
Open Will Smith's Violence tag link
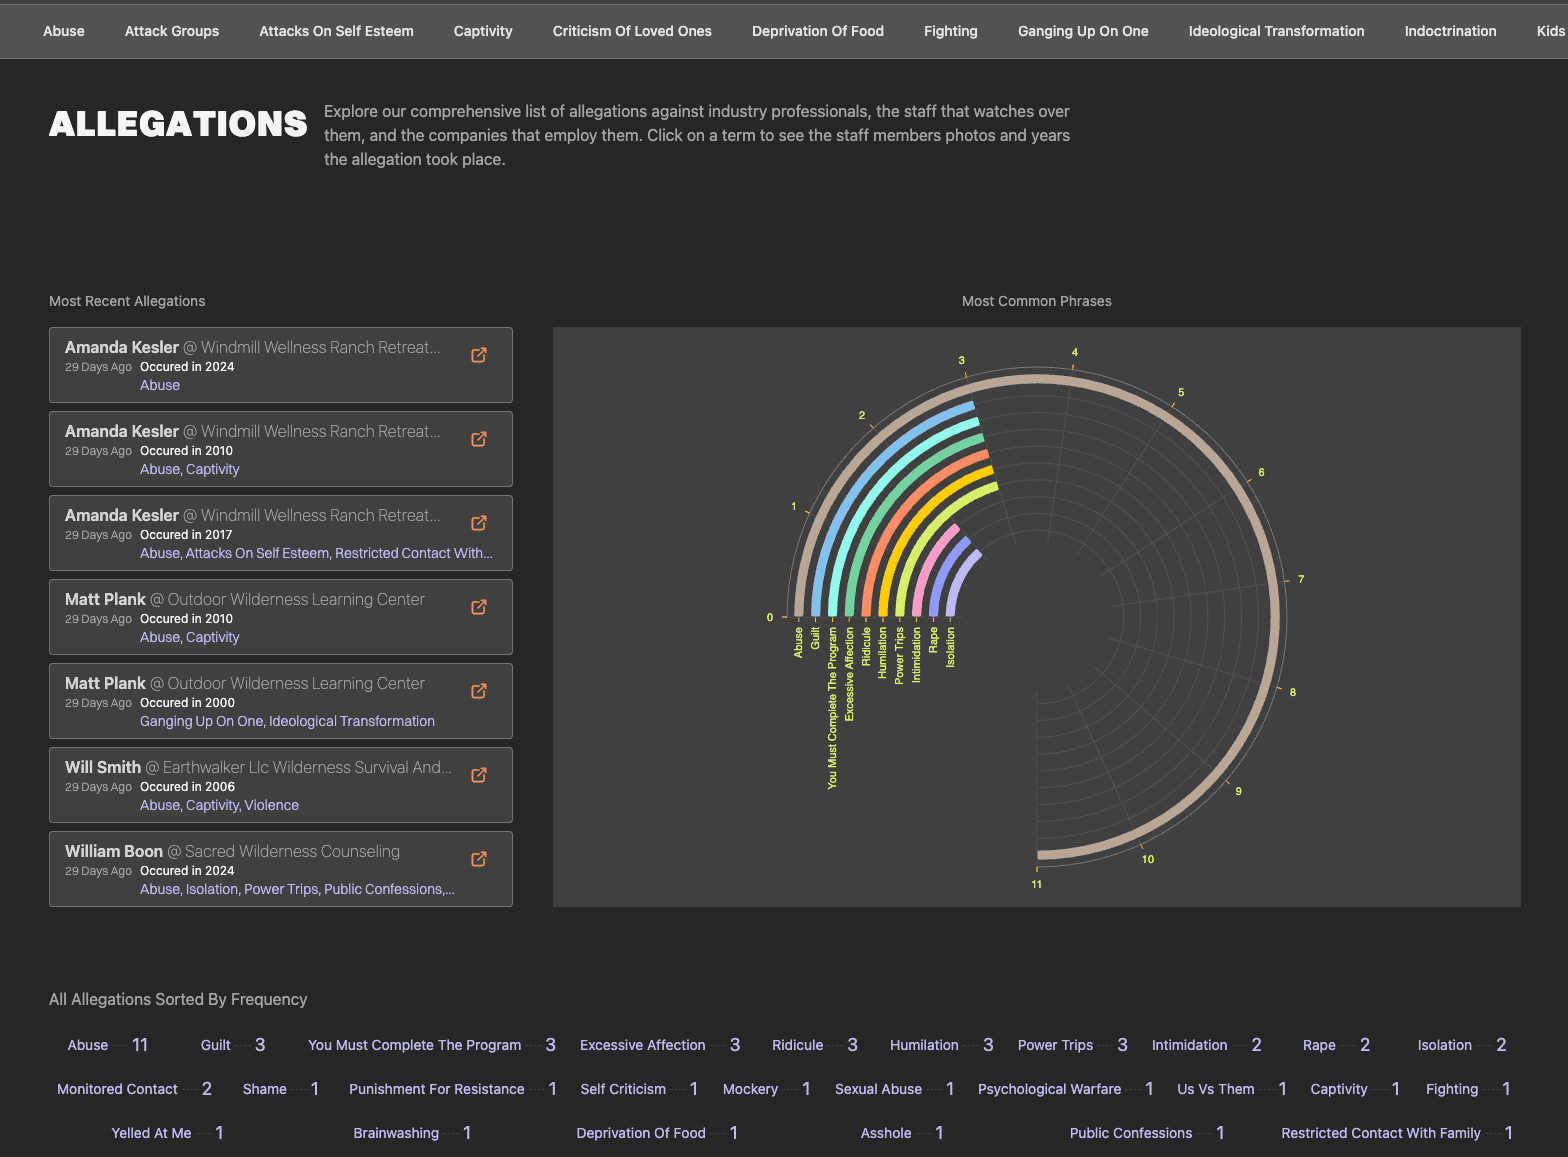coord(271,805)
